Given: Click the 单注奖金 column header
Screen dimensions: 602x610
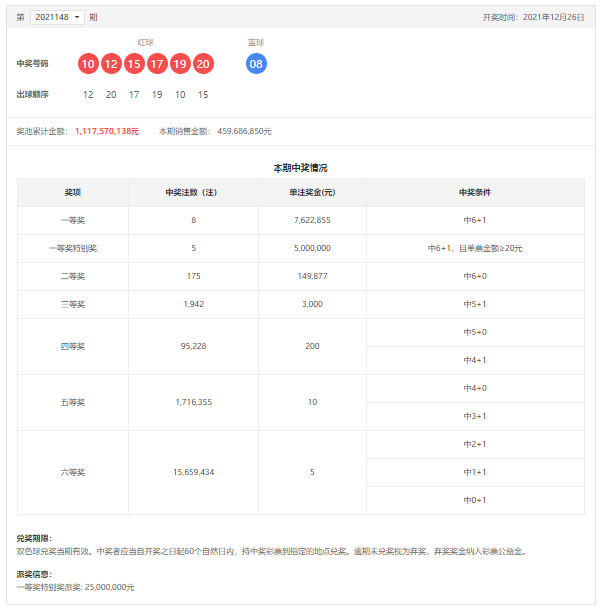Looking at the screenshot, I should pos(312,192).
